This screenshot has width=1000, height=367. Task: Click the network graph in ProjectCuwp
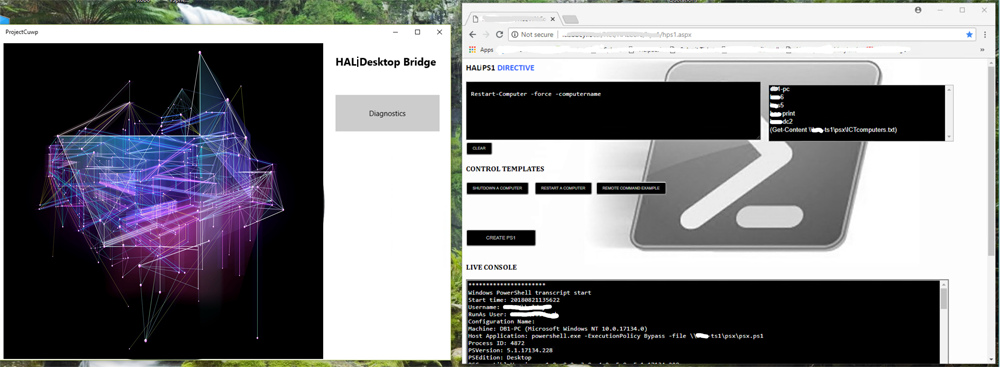point(163,201)
